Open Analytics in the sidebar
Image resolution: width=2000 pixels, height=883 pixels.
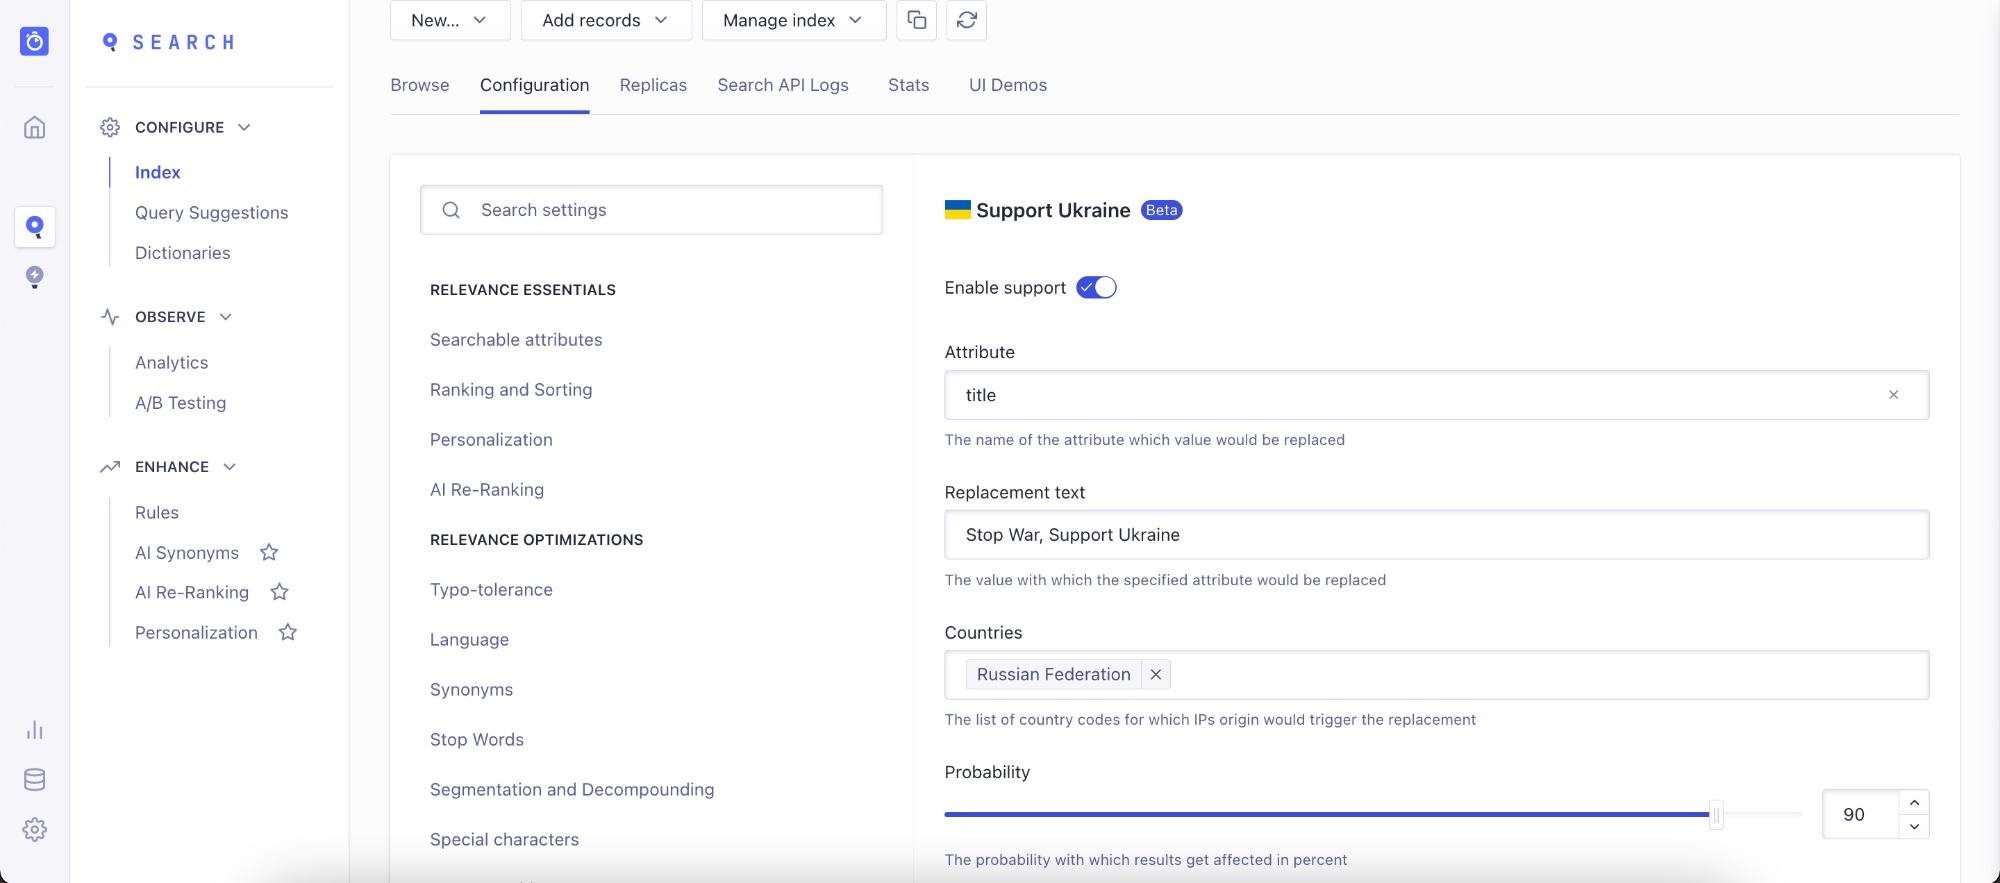pyautogui.click(x=172, y=363)
